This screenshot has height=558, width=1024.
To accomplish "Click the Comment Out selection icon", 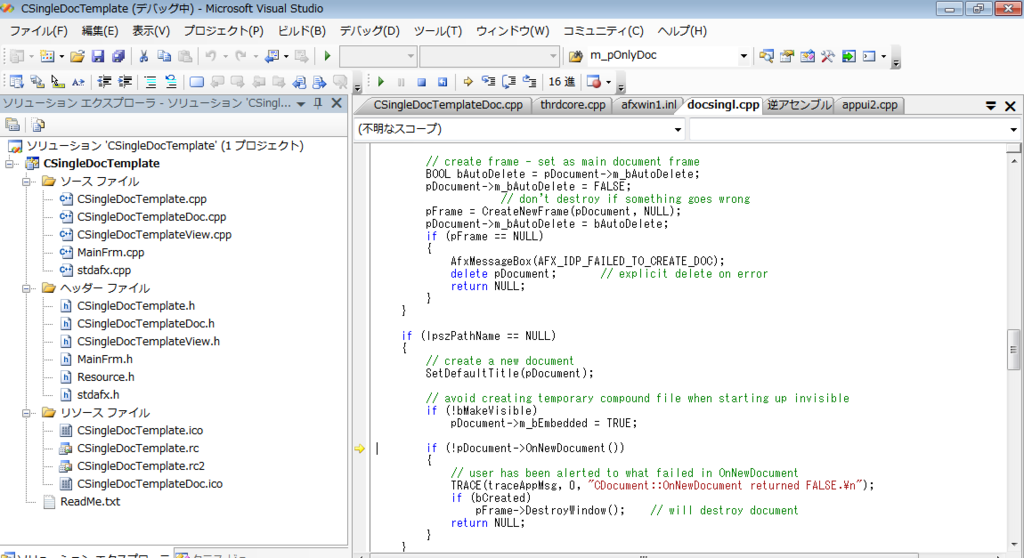I will 150,82.
